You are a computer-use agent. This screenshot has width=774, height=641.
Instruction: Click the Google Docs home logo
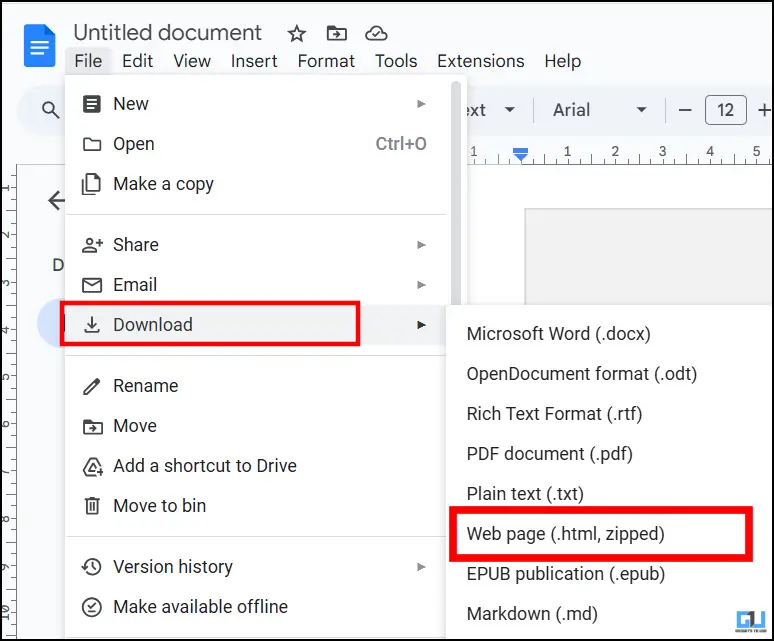(40, 46)
